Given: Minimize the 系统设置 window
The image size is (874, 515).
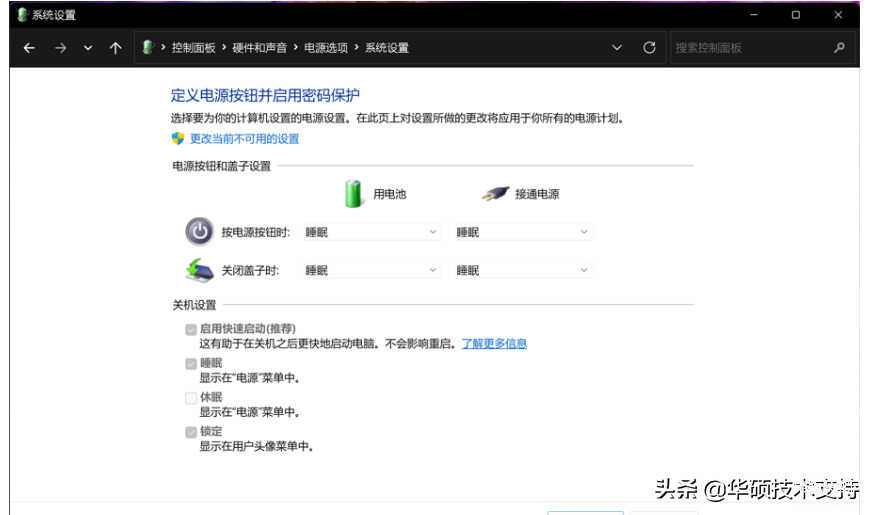Looking at the screenshot, I should pos(754,15).
